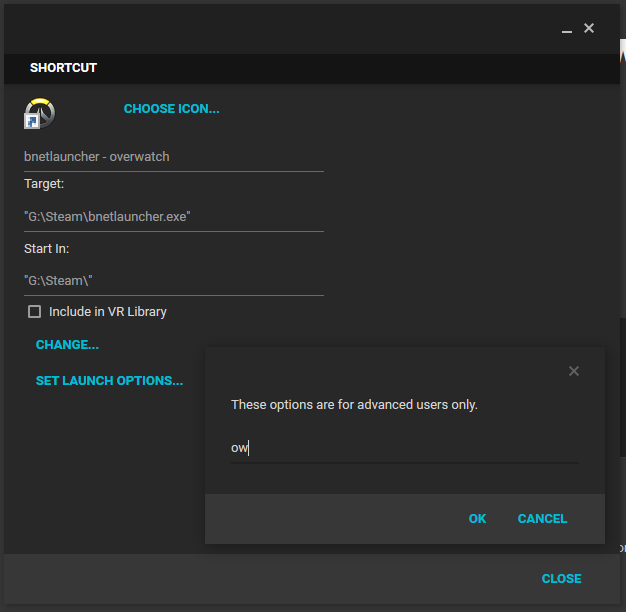The image size is (626, 612).
Task: Click the empty title bar of the window
Action: [280, 28]
